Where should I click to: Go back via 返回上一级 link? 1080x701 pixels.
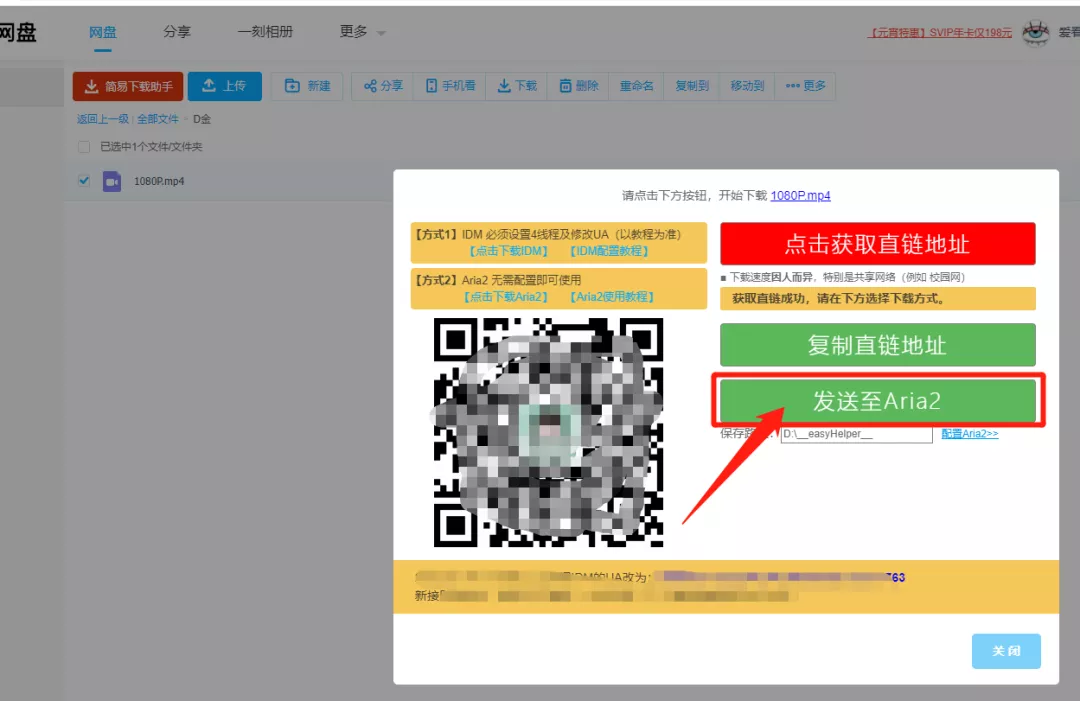coord(103,119)
